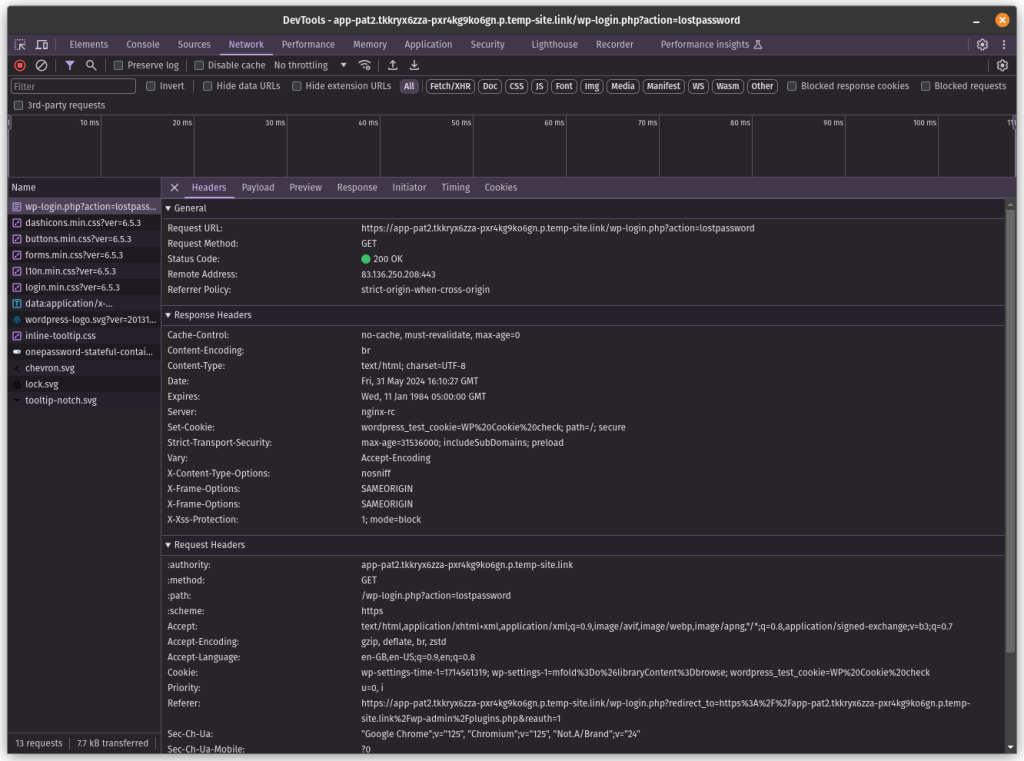The width and height of the screenshot is (1024, 761).
Task: Open the network filter search
Action: click(x=92, y=64)
